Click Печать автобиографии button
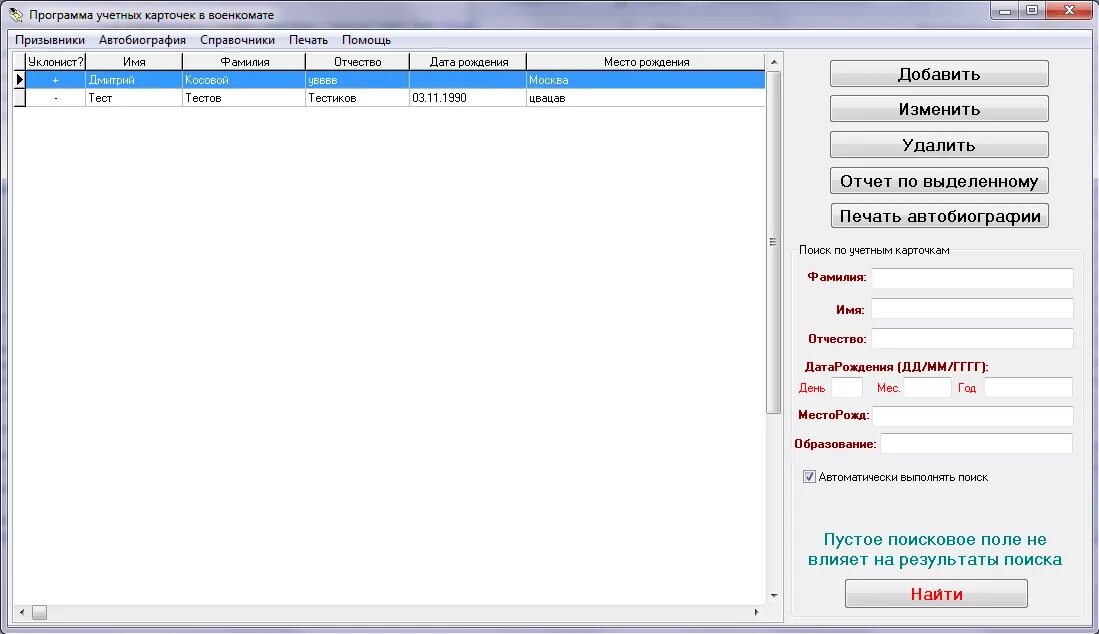 click(x=940, y=216)
